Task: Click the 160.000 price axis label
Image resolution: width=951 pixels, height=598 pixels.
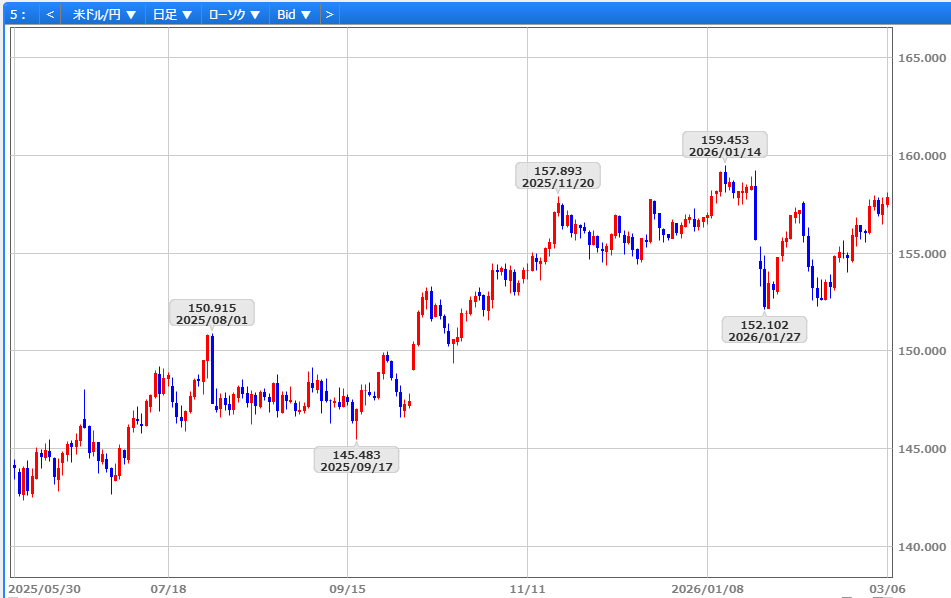Action: 921,156
